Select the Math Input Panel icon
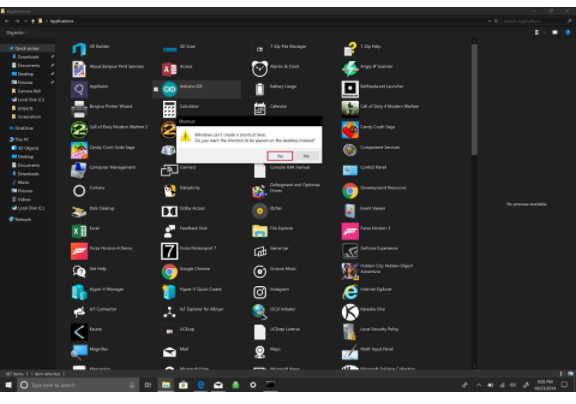The height and width of the screenshot is (404, 576). (x=350, y=352)
